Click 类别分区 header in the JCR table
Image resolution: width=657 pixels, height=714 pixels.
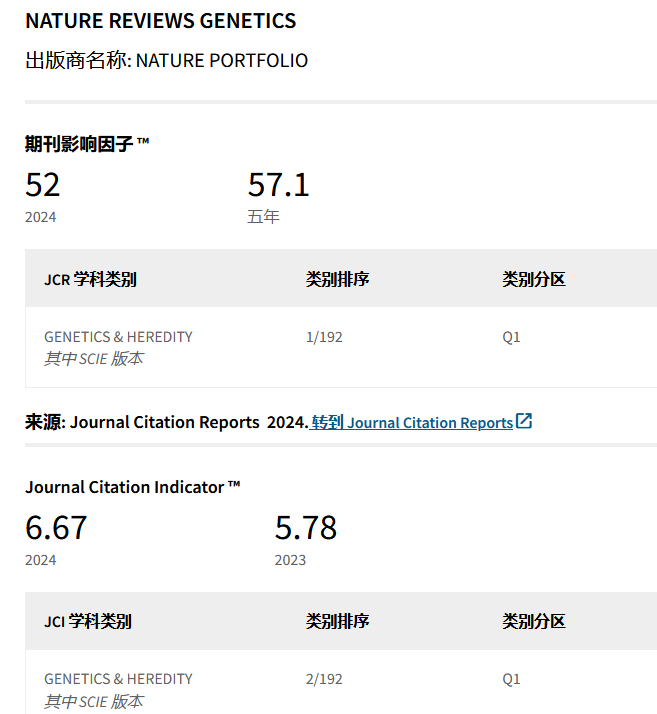point(533,279)
